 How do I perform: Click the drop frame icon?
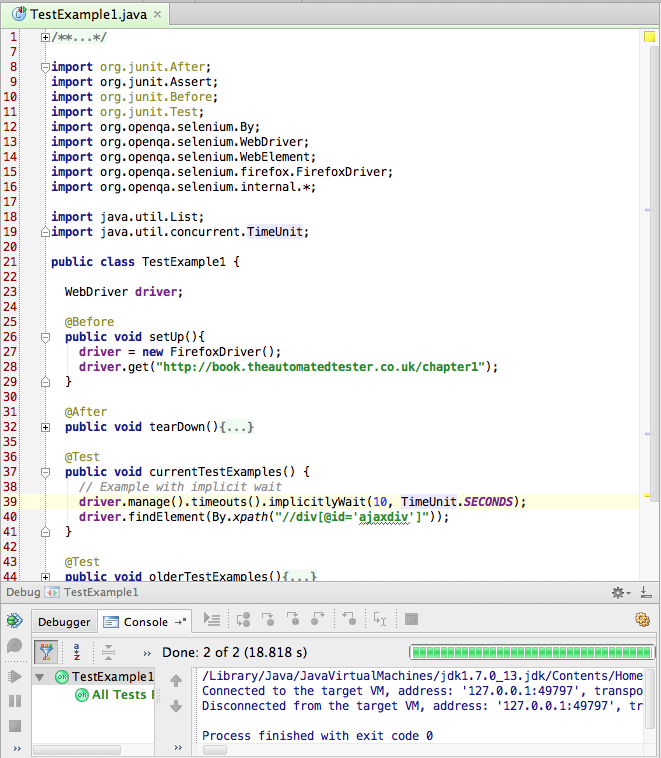pyautogui.click(x=349, y=619)
